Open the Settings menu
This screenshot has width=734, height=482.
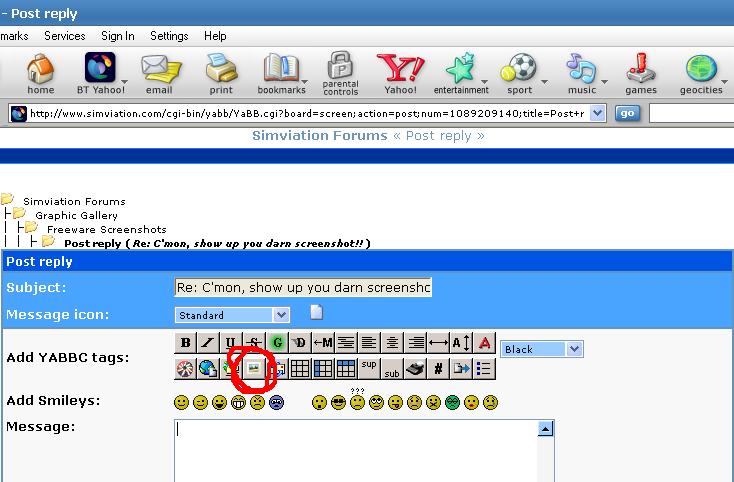click(x=169, y=36)
